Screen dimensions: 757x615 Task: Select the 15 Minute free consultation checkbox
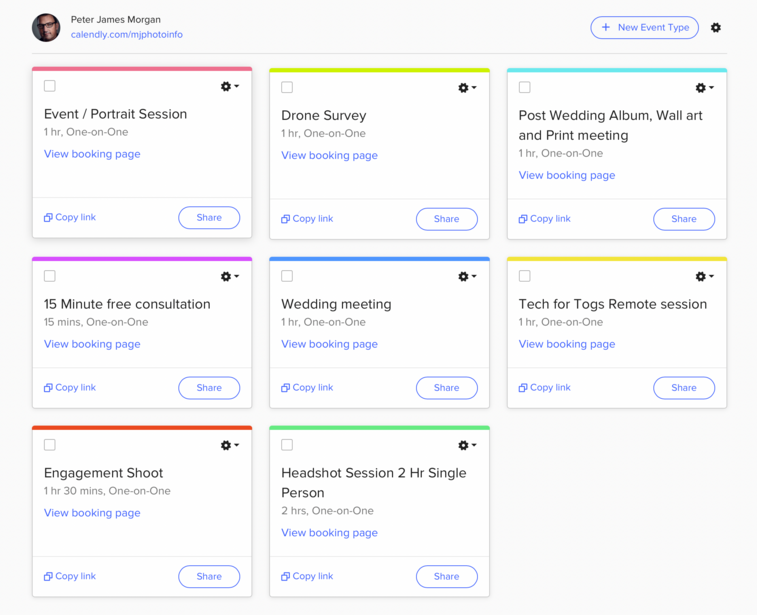50,276
